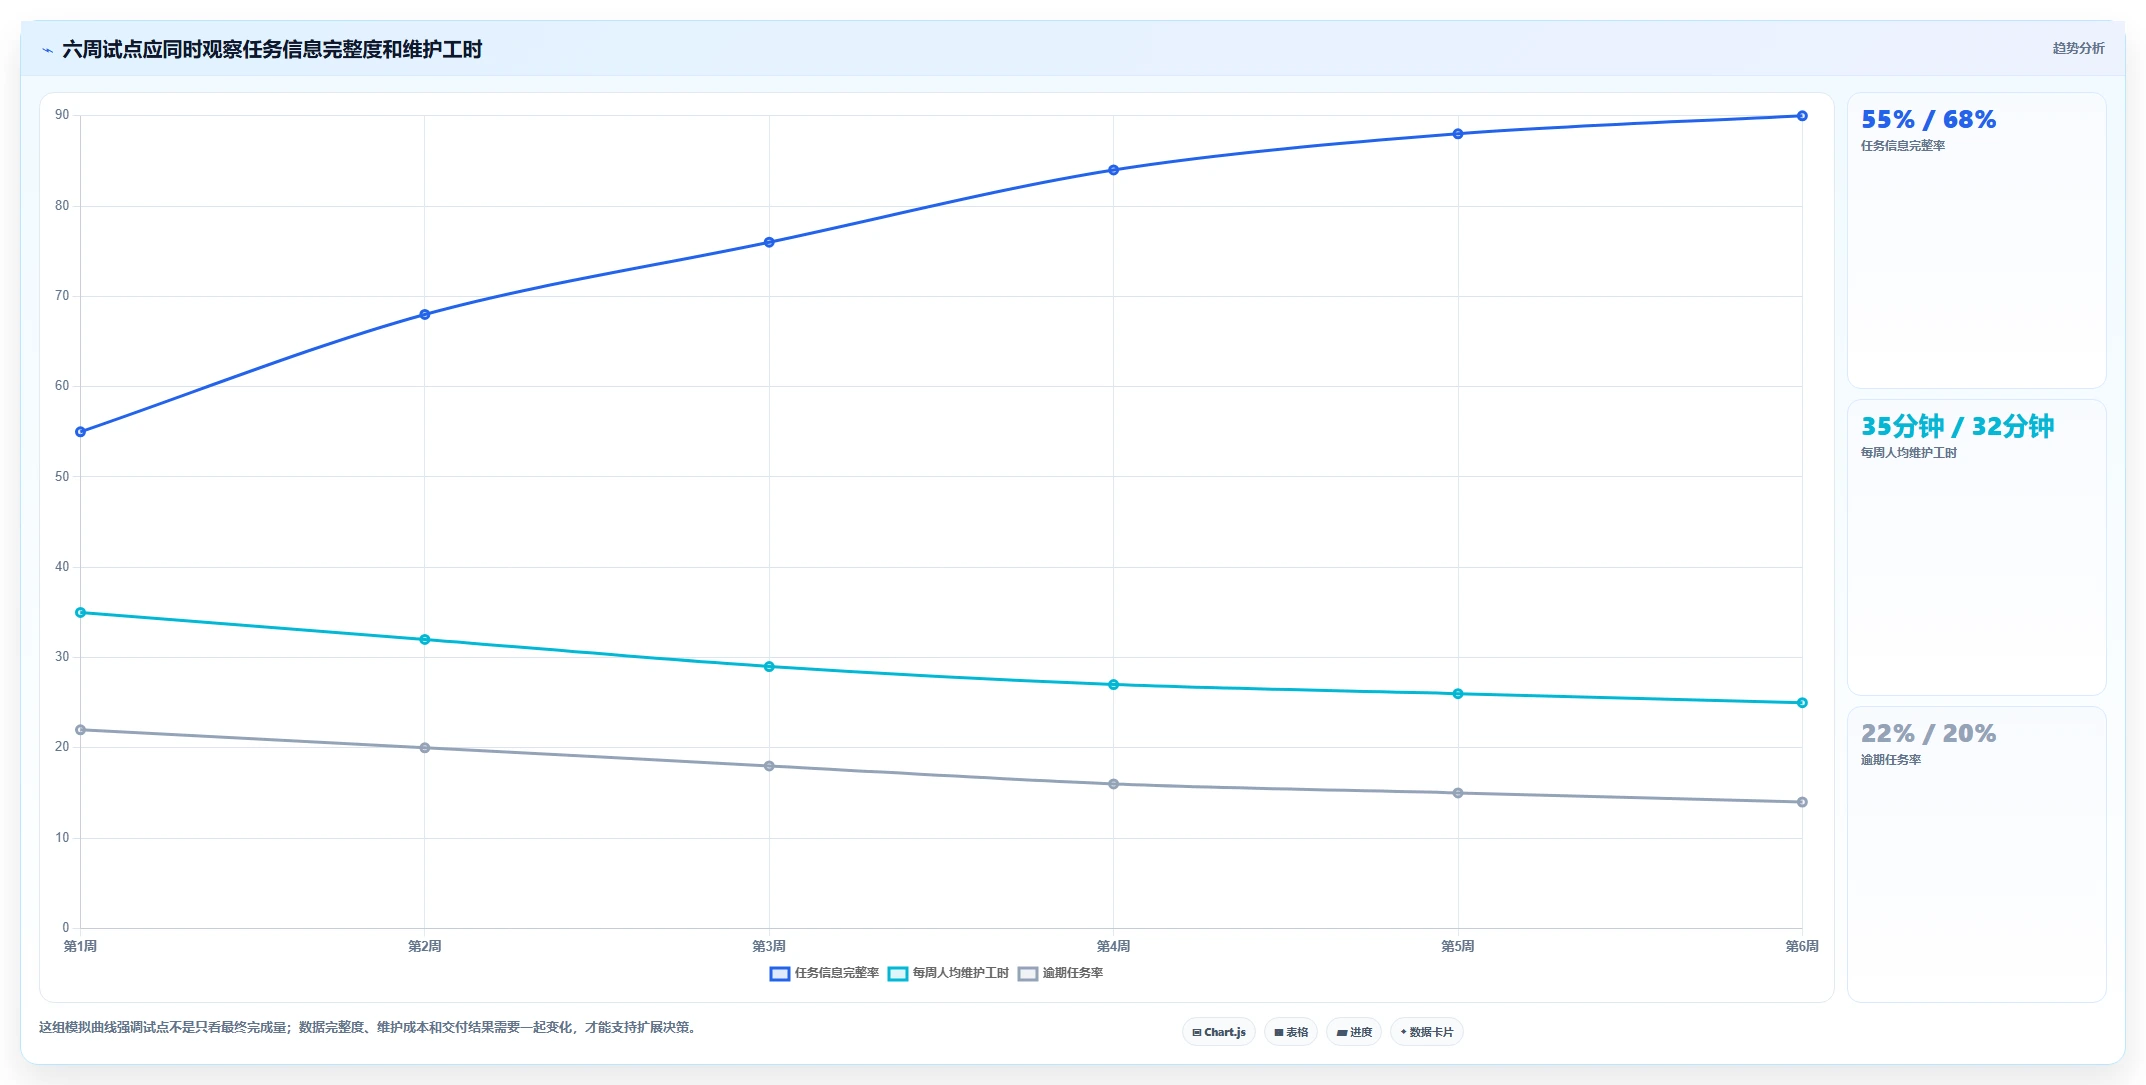
Task: Click the gray line point at 第3周
Action: [769, 766]
